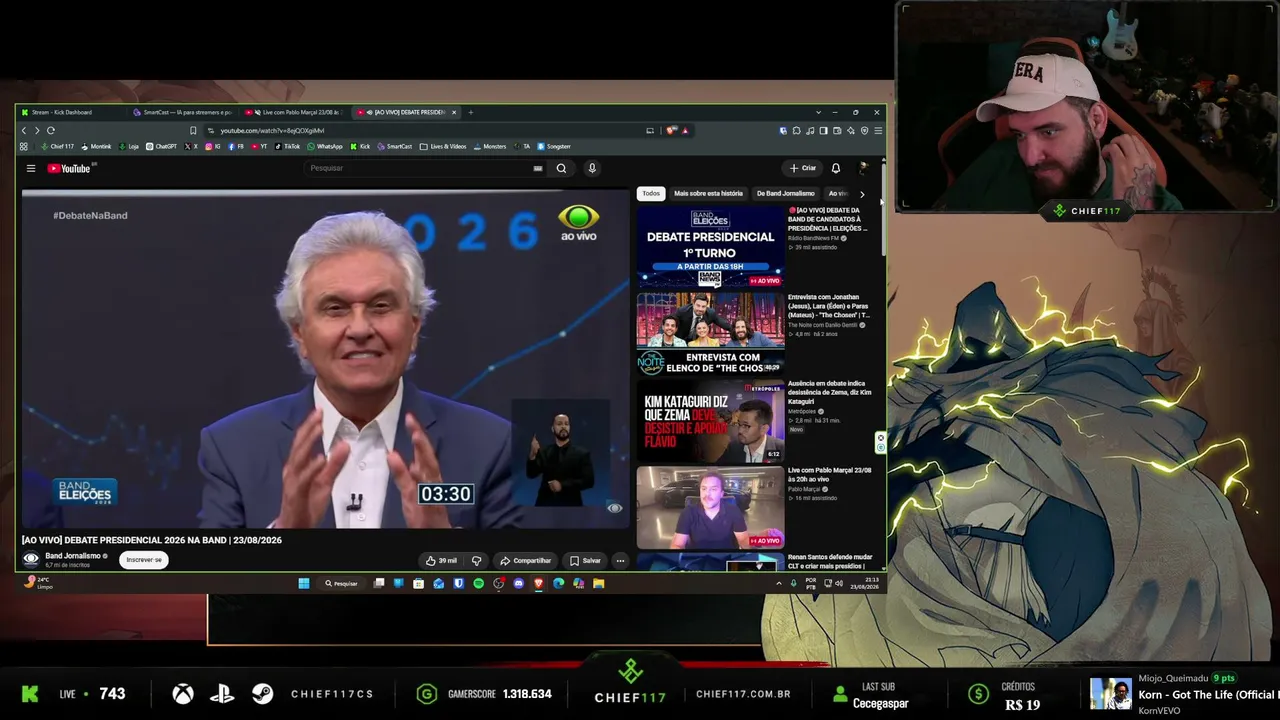
Task: Open File Explorer from the taskbar
Action: pyautogui.click(x=598, y=583)
